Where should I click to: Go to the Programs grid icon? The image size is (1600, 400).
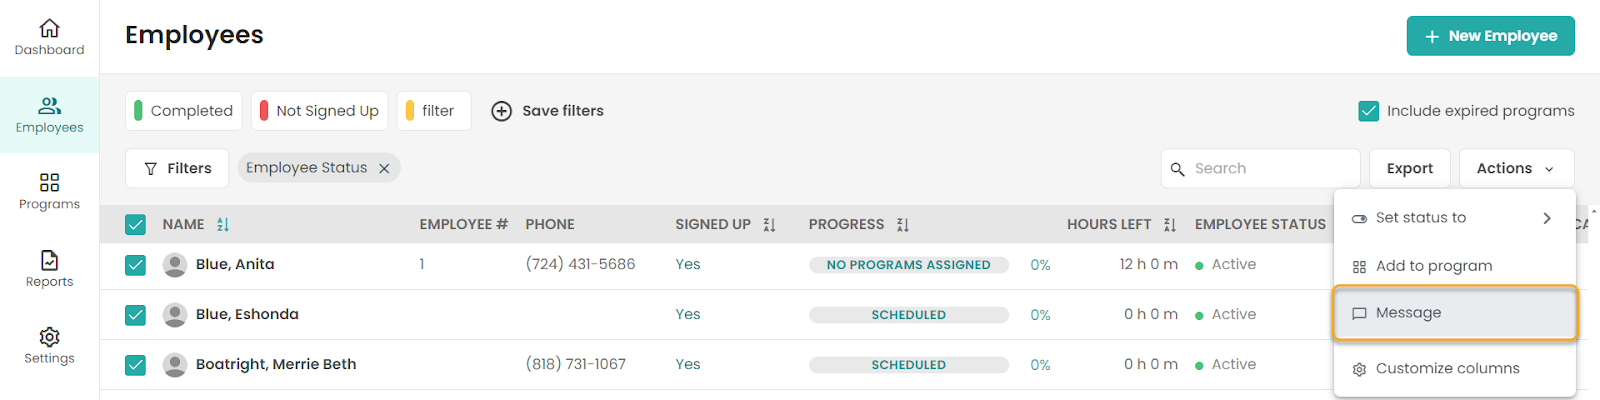49,182
